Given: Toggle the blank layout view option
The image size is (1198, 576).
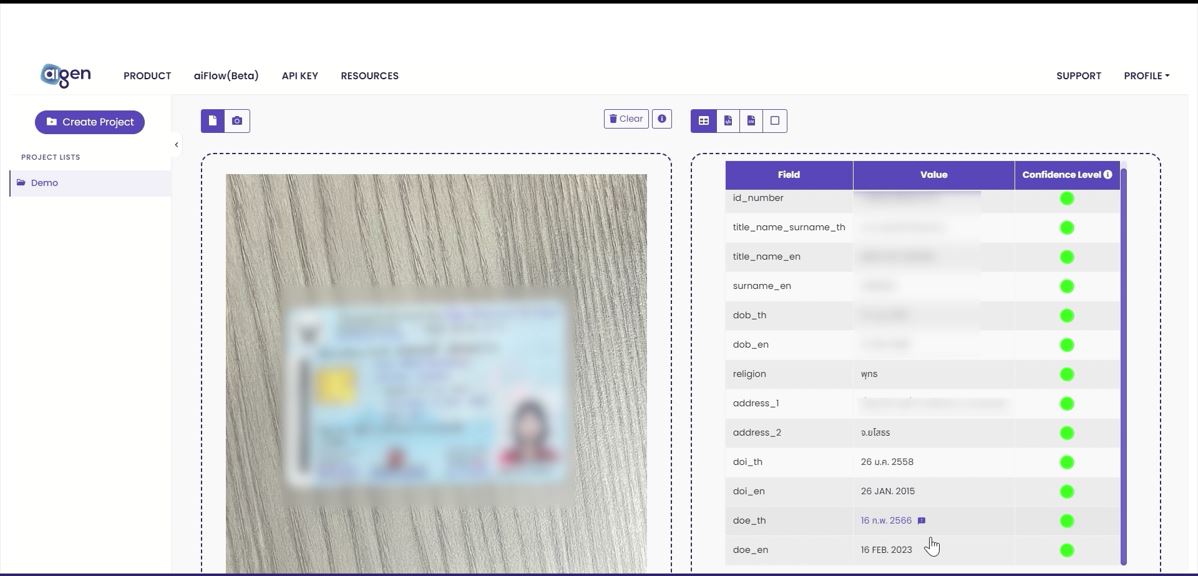Looking at the screenshot, I should click(773, 120).
